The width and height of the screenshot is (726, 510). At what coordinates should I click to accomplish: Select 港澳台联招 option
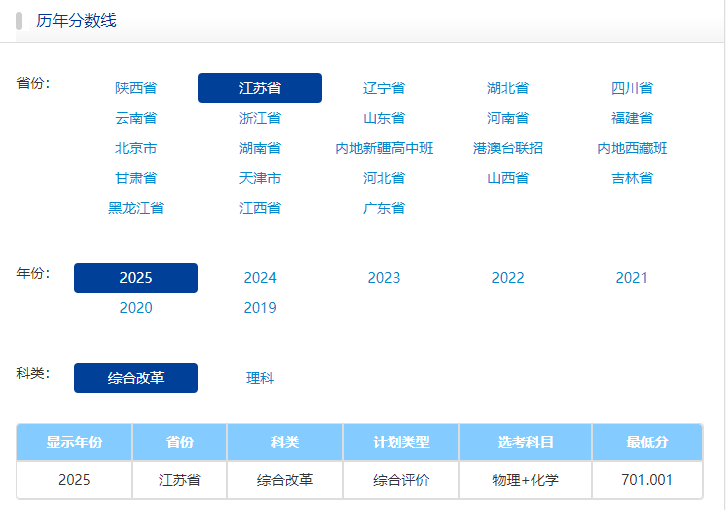tap(508, 148)
